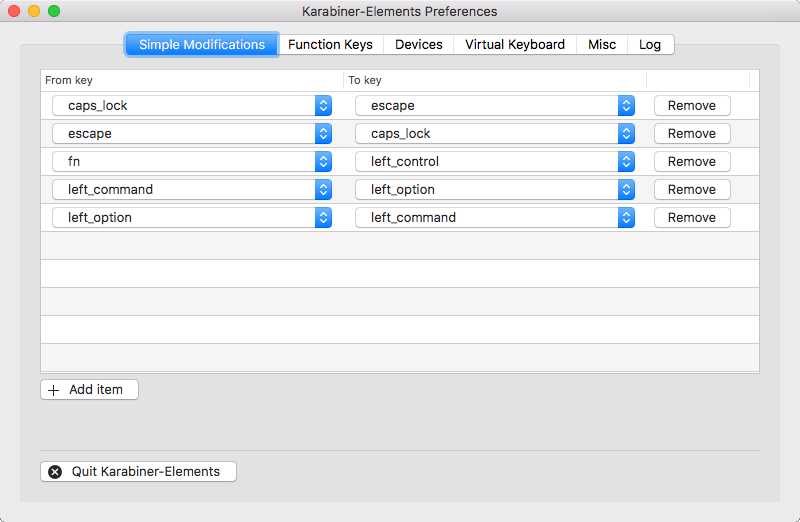Image resolution: width=800 pixels, height=522 pixels.
Task: Open the caps_lock From key dropdown
Action: [x=192, y=106]
